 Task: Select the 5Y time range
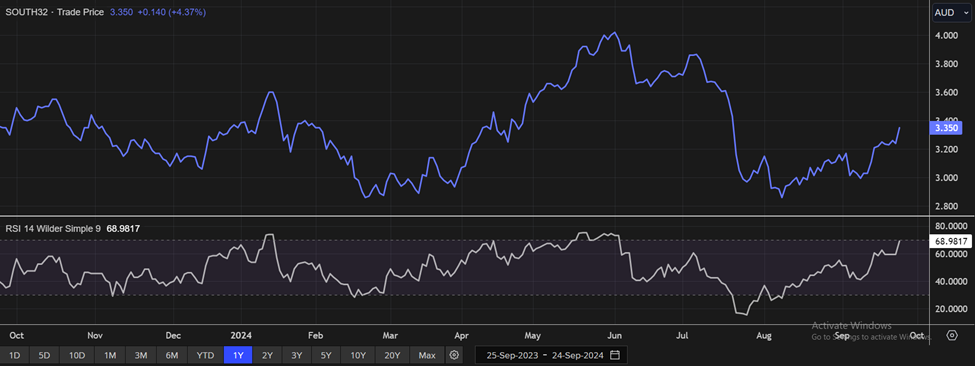326,355
